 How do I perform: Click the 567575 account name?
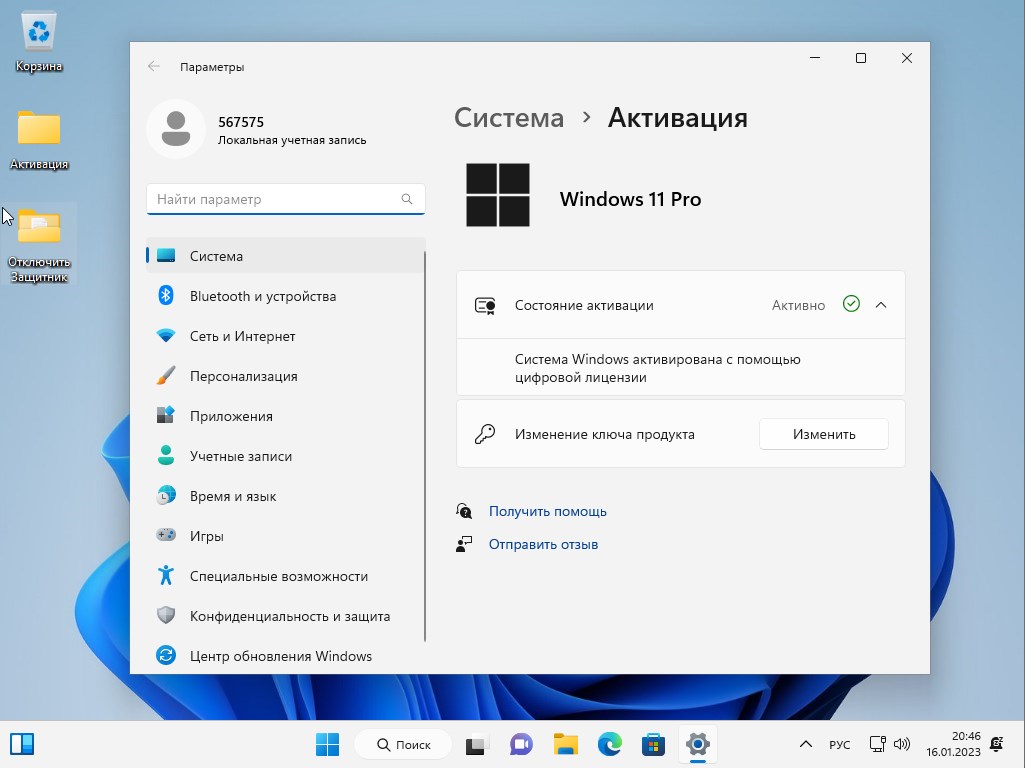tap(241, 122)
